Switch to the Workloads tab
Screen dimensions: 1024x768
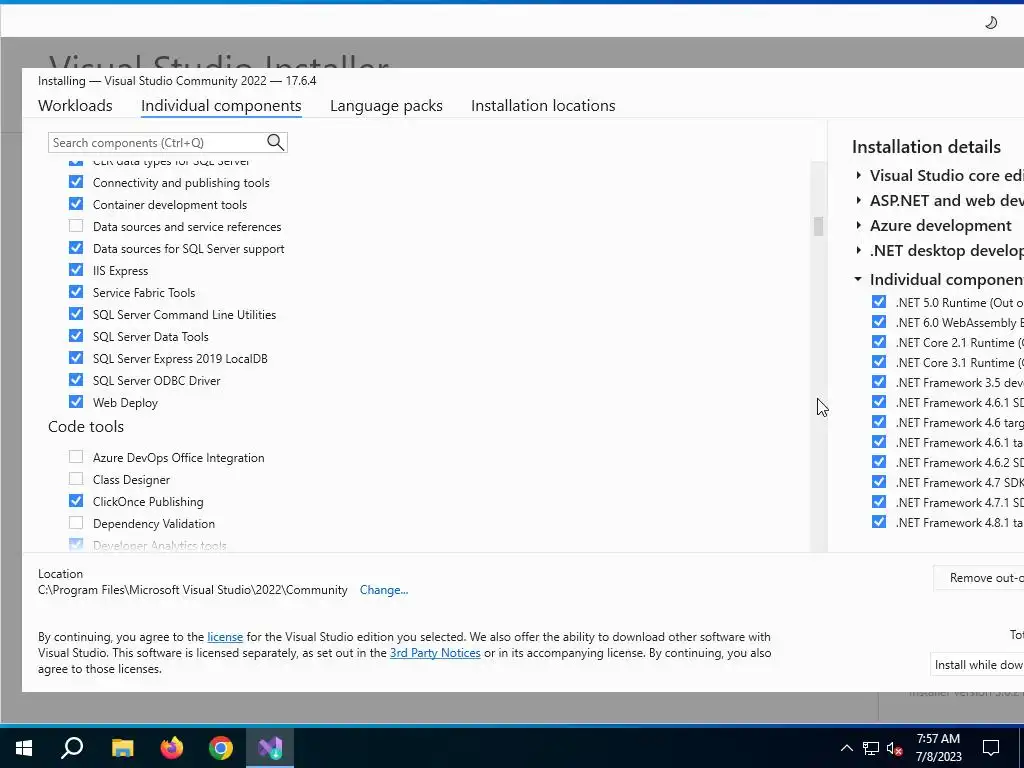[75, 106]
